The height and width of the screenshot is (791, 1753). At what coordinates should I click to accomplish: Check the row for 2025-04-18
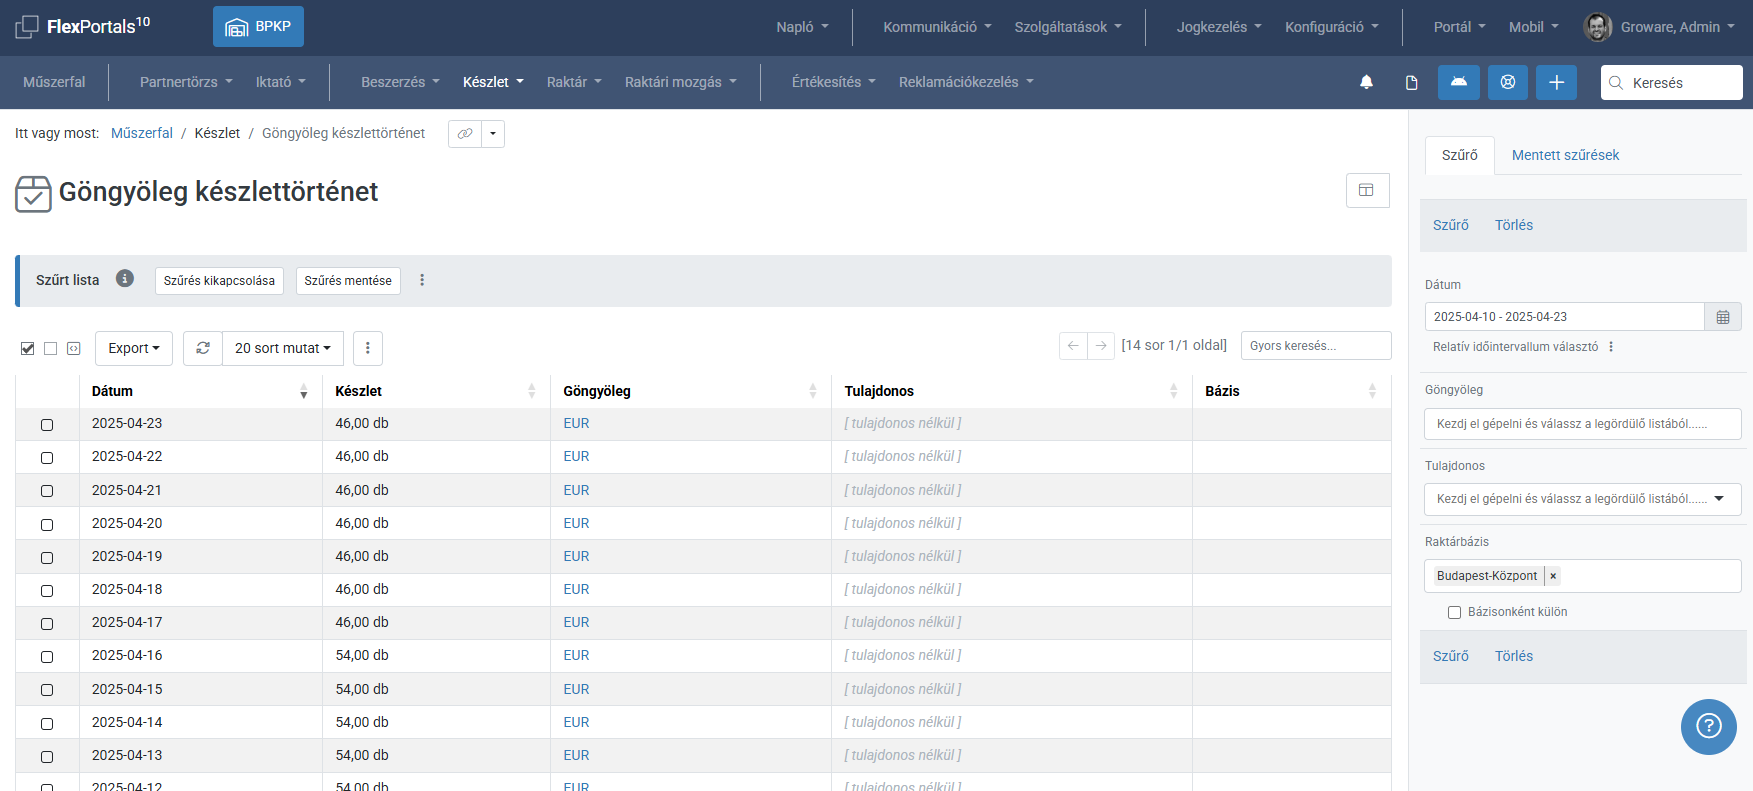(47, 590)
